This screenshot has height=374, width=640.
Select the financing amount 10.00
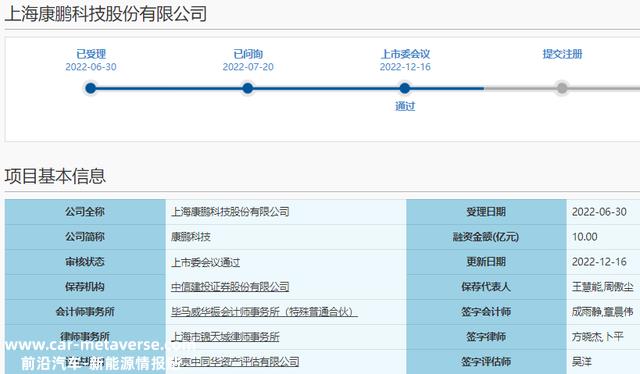[584, 237]
